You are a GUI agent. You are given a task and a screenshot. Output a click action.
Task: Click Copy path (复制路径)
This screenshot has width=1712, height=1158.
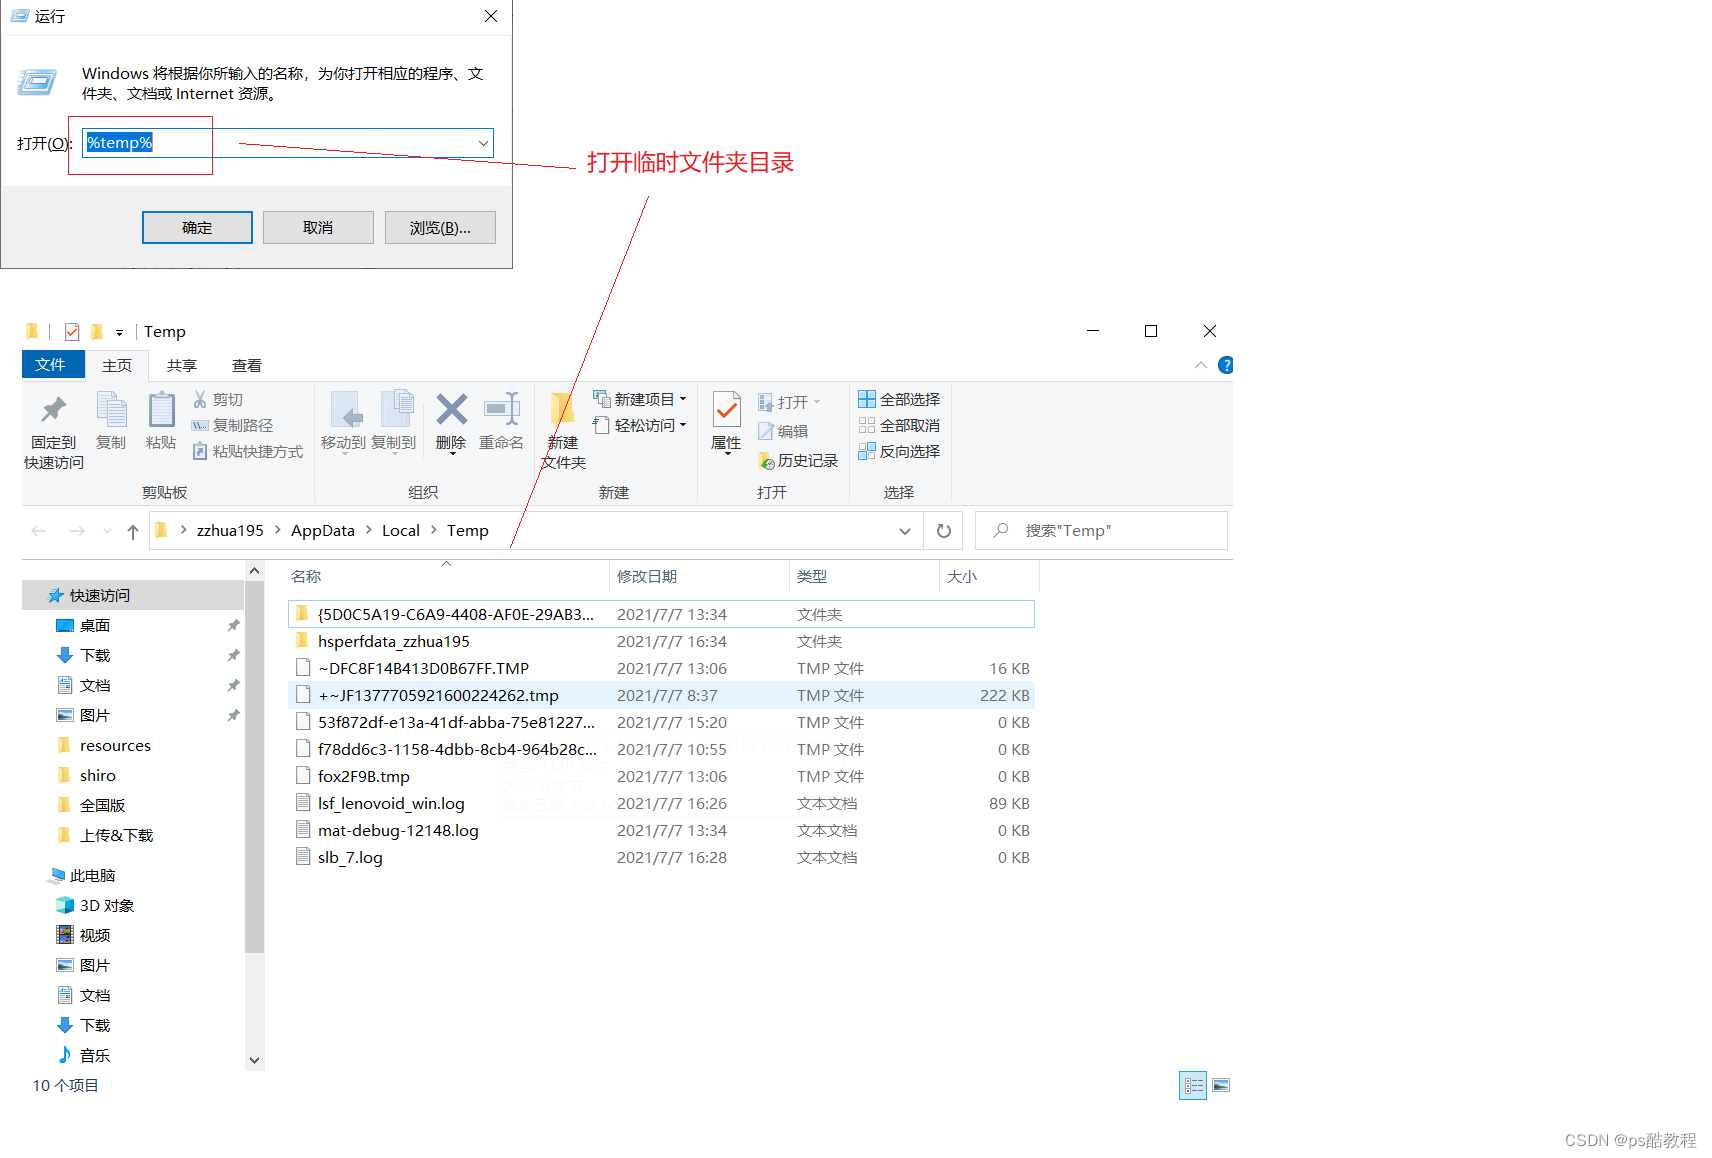tap(232, 425)
